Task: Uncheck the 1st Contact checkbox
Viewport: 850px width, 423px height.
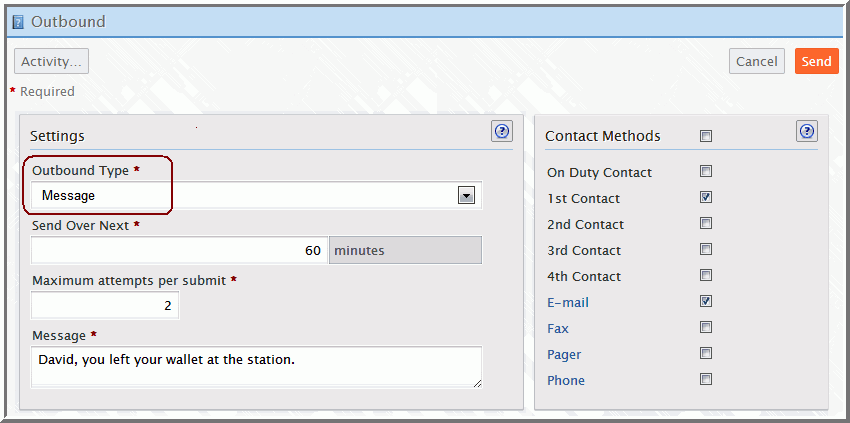Action: [x=706, y=197]
